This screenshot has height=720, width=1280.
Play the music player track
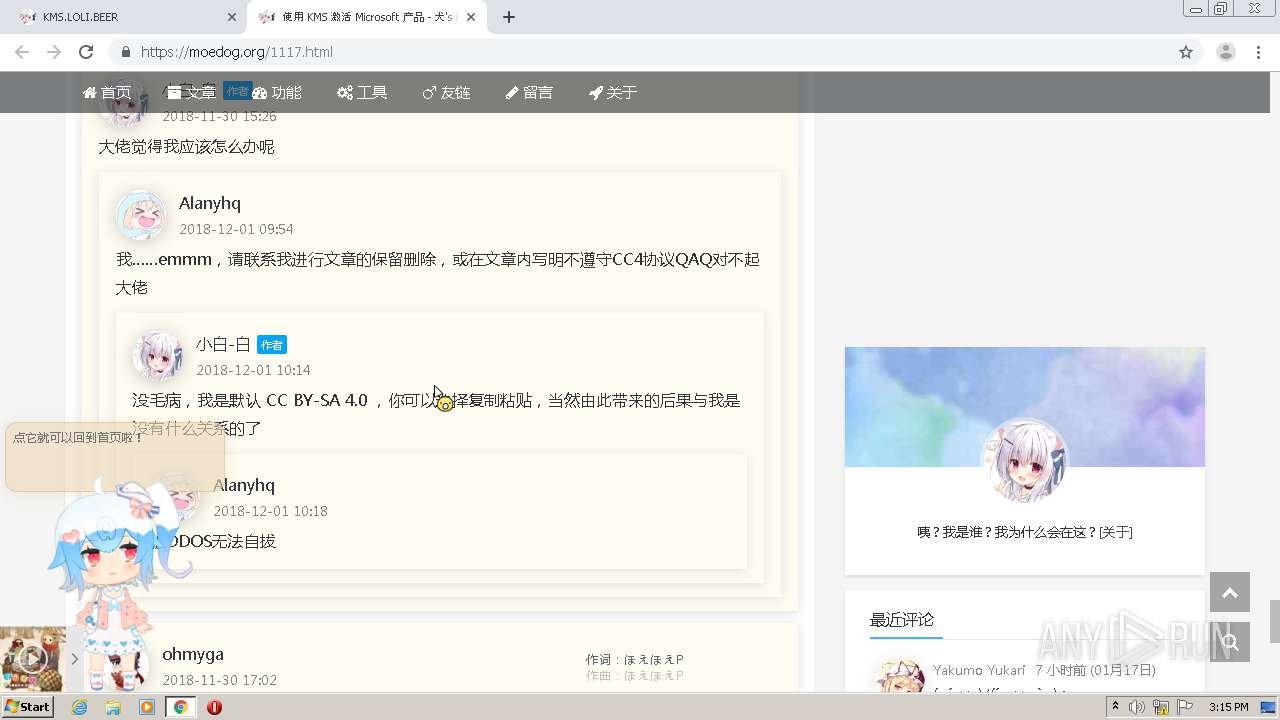click(x=32, y=658)
